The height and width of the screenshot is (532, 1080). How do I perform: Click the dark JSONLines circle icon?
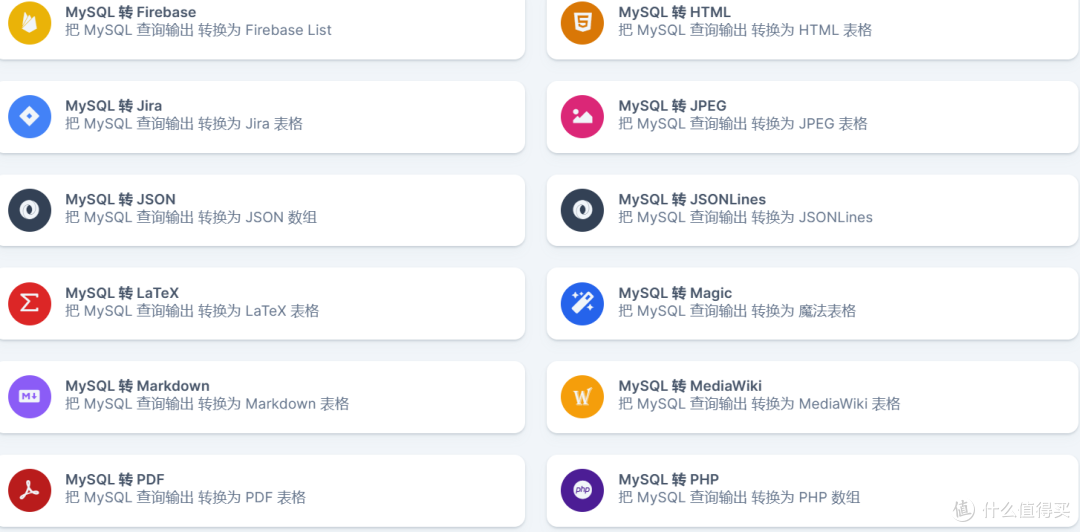582,210
